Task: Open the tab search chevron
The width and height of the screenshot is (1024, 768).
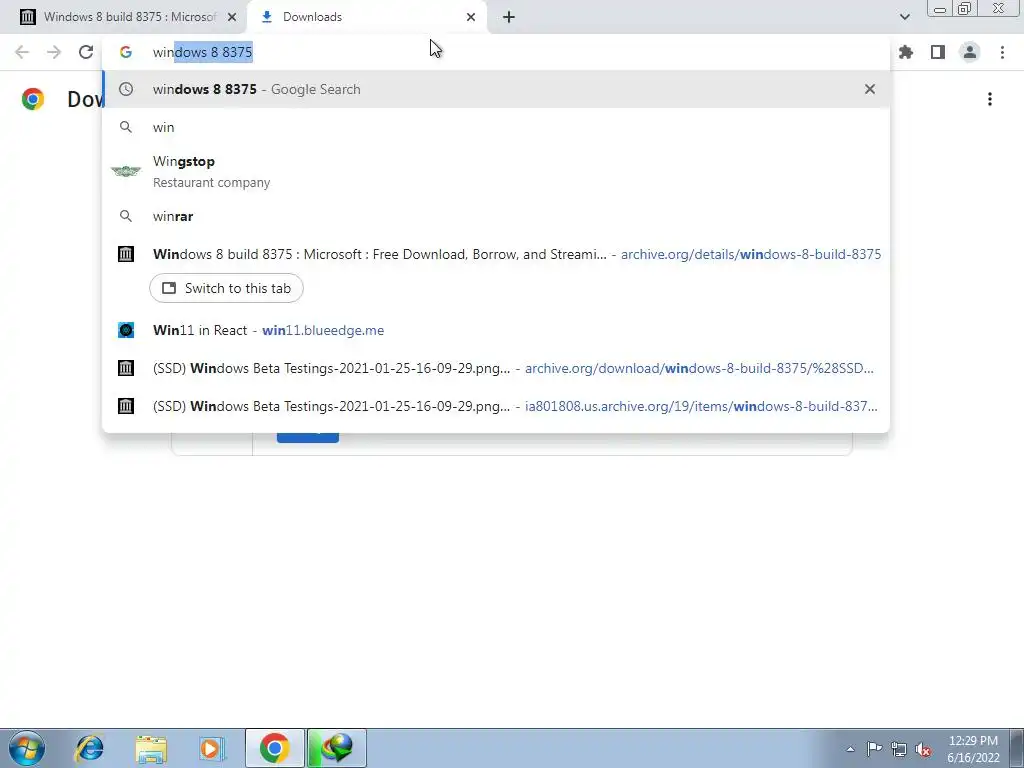Action: pos(904,17)
